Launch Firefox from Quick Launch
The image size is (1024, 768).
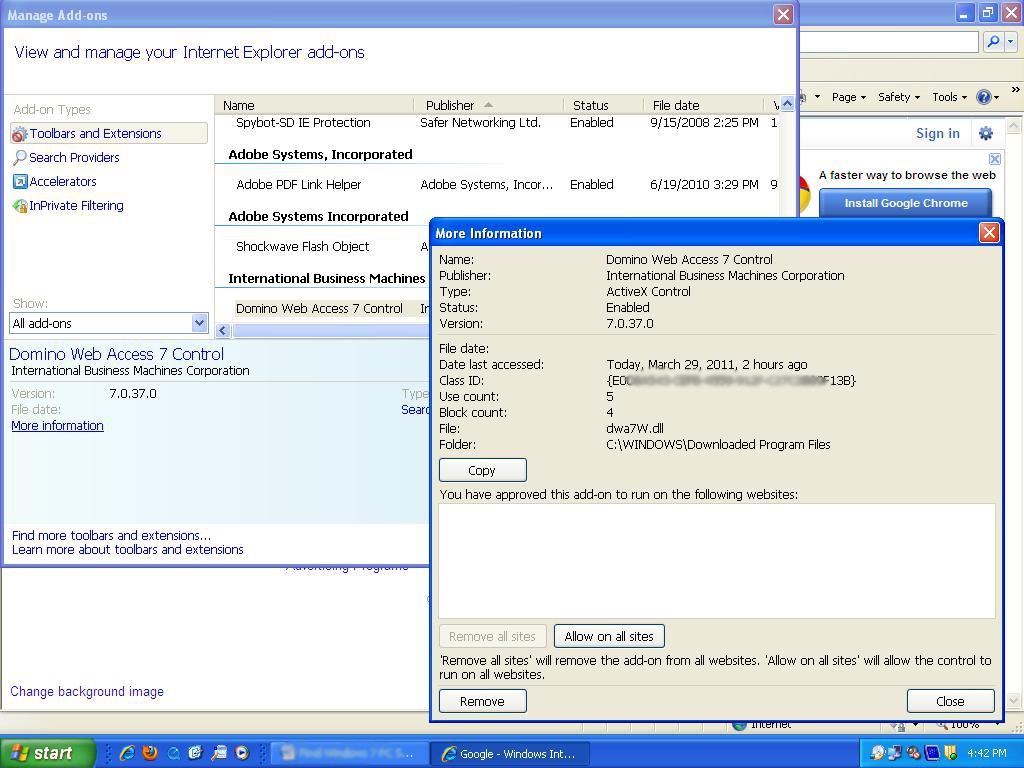[x=150, y=753]
